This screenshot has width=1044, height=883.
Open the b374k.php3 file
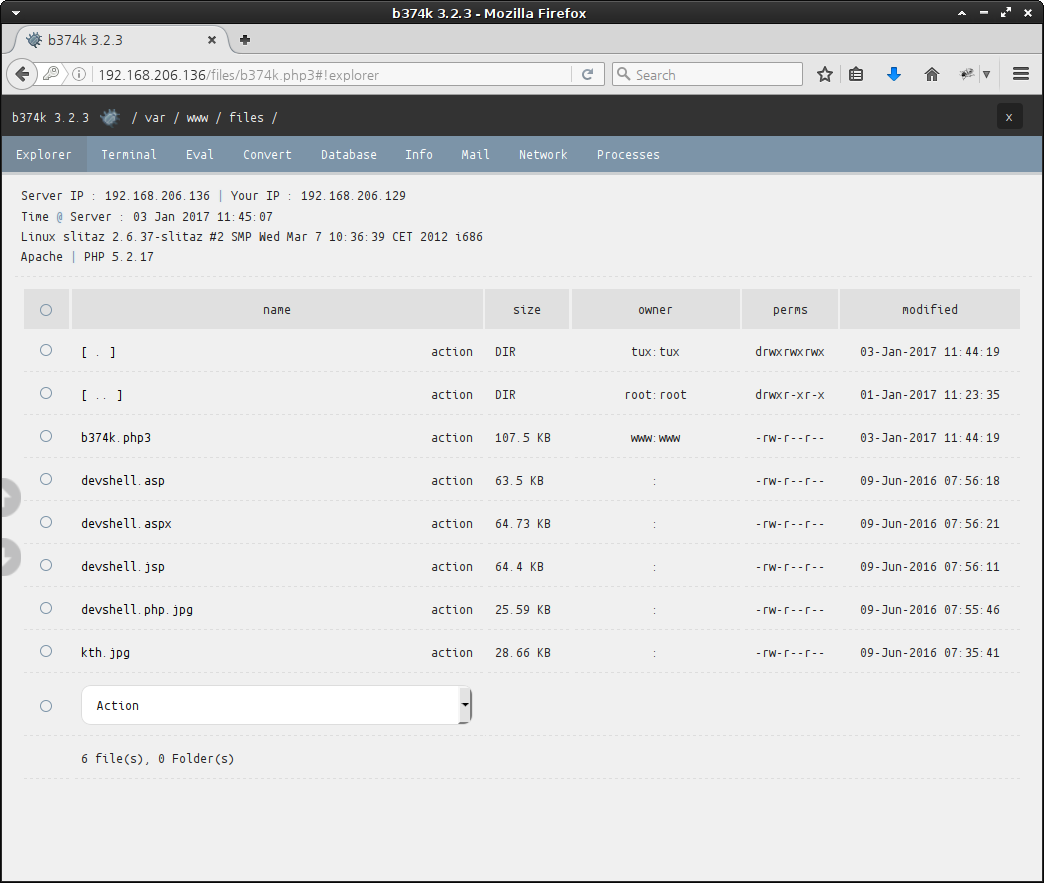pos(116,438)
